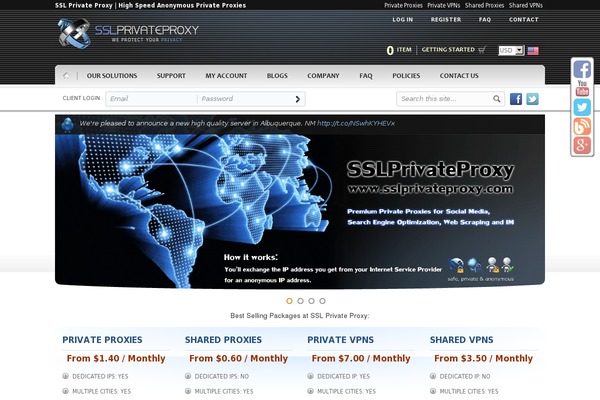Open YouTube in side social panel
Screen dimensions: 600x400
coord(582,88)
